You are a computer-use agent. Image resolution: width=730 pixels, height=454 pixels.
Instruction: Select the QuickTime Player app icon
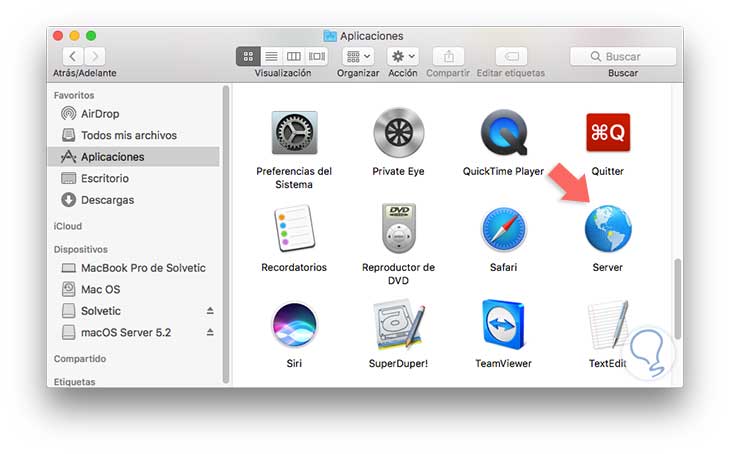point(504,133)
